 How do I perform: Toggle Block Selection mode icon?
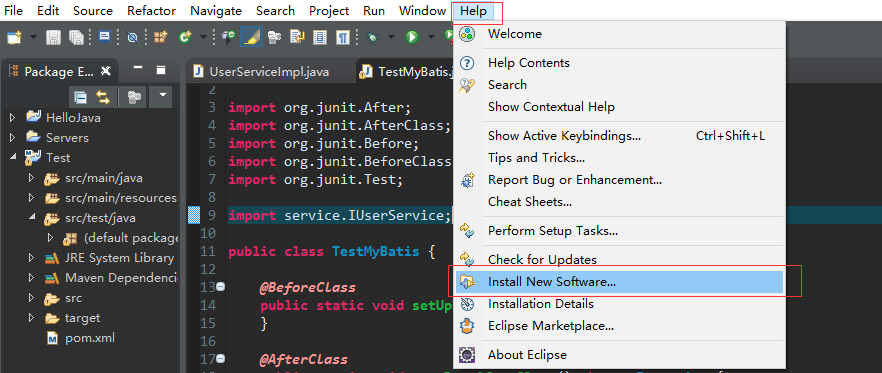(x=320, y=38)
